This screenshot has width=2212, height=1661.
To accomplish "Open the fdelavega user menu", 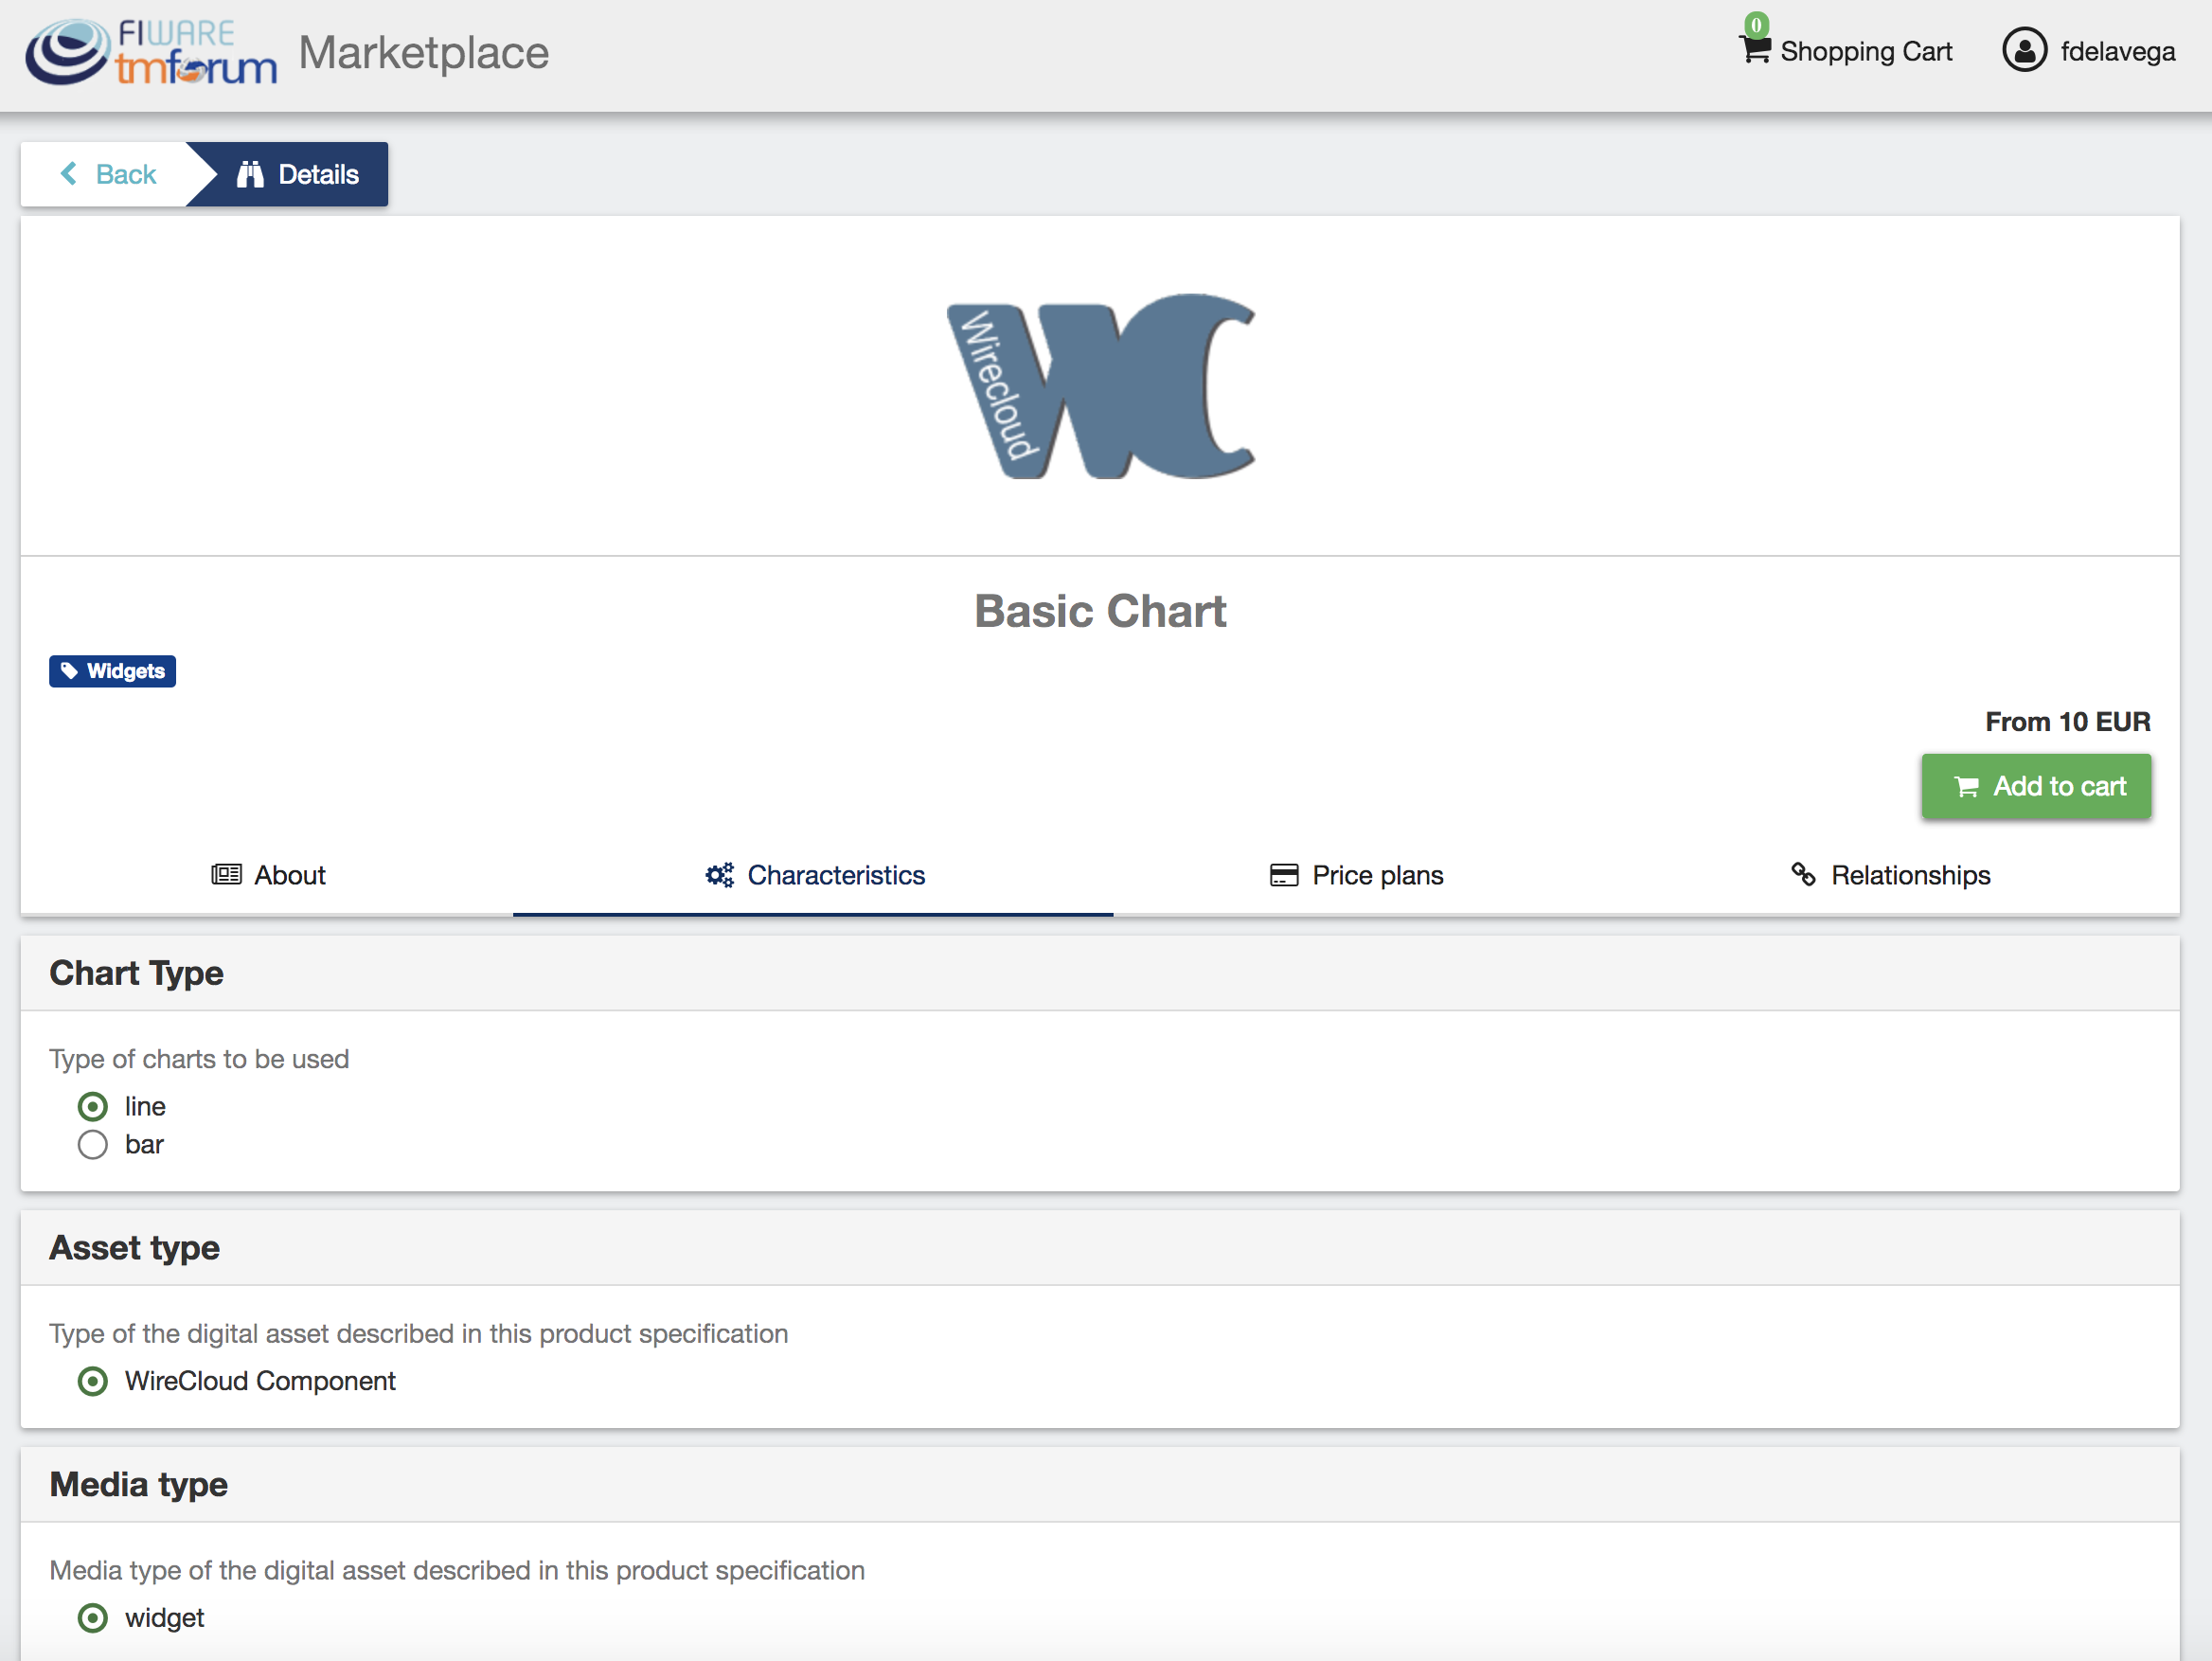I will coord(2088,51).
